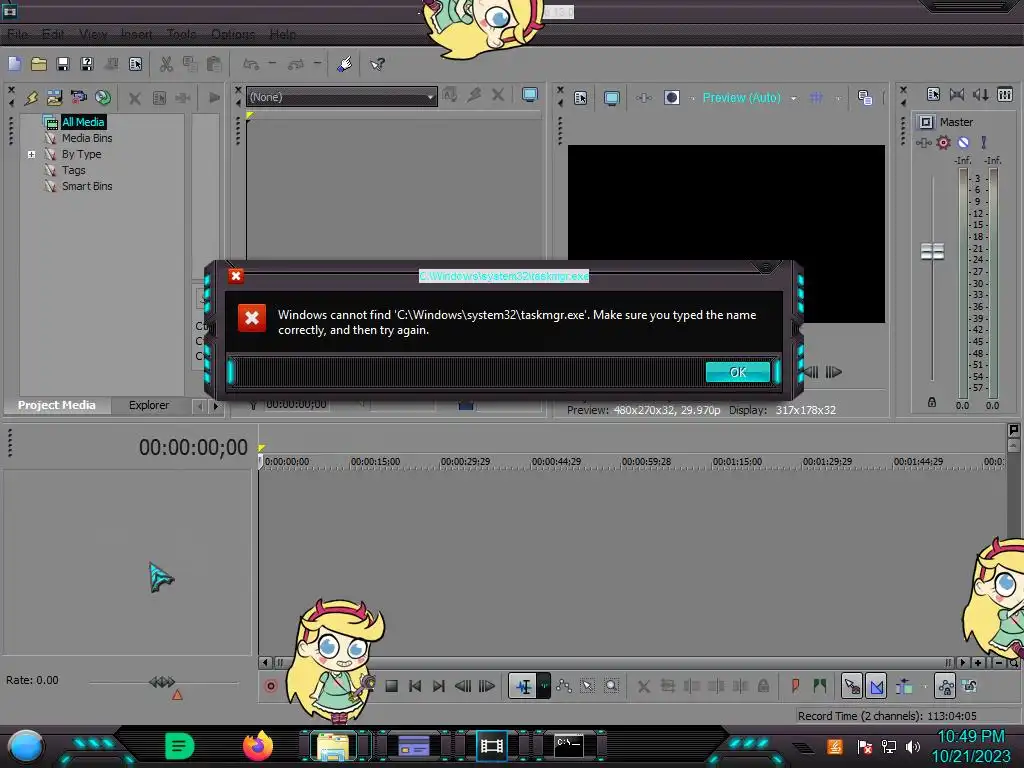
Task: Expand the By Type tree node
Action: coord(31,154)
